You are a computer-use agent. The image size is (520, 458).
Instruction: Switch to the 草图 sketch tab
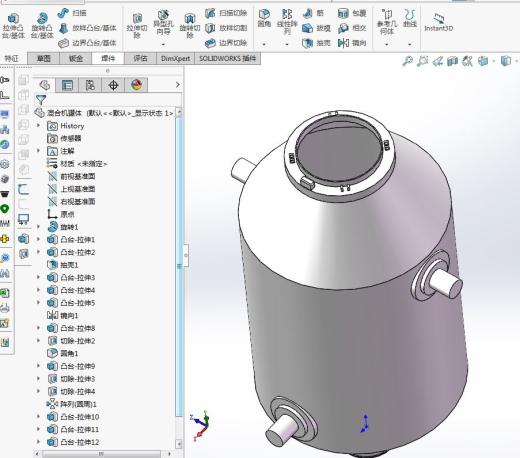(43, 59)
